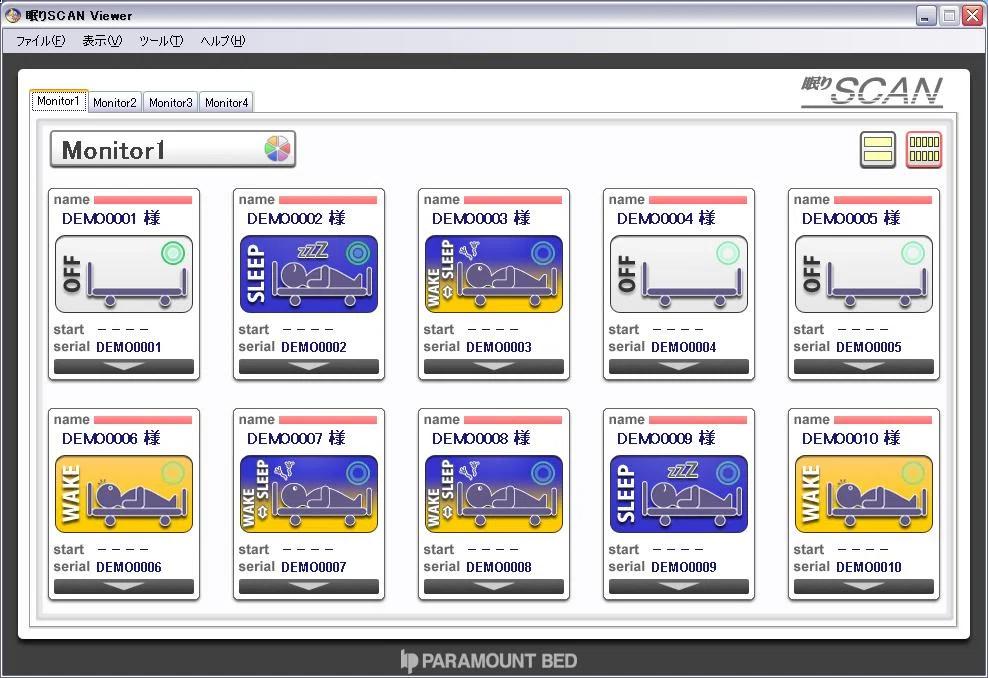This screenshot has height=678, width=988.
Task: Open the ファイル(F) menu
Action: [40, 41]
